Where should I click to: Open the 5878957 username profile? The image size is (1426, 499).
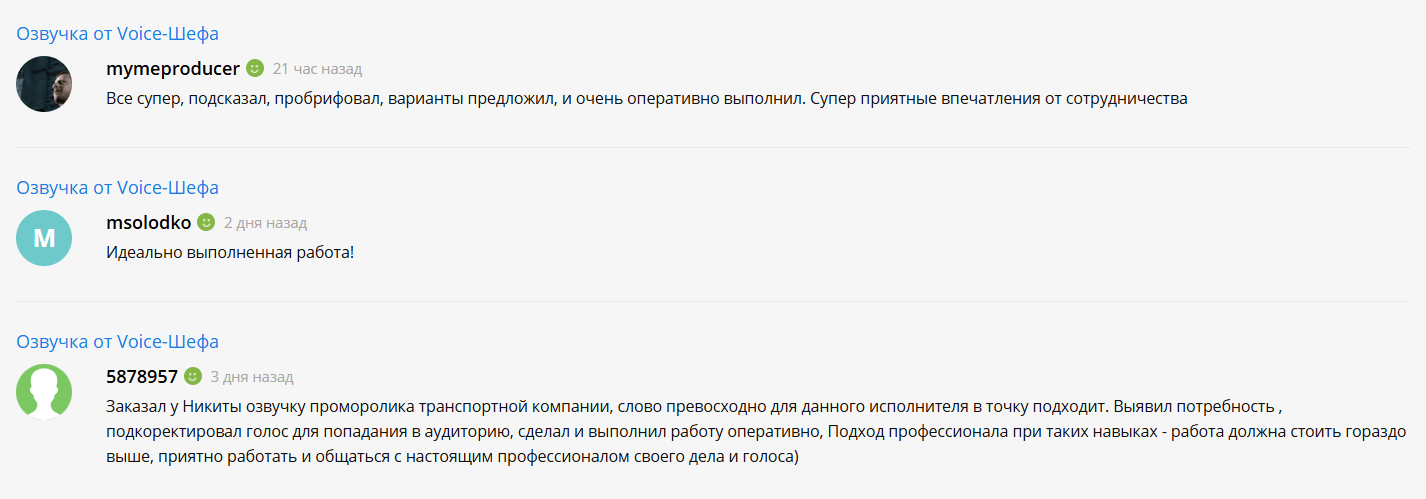pyautogui.click(x=142, y=376)
